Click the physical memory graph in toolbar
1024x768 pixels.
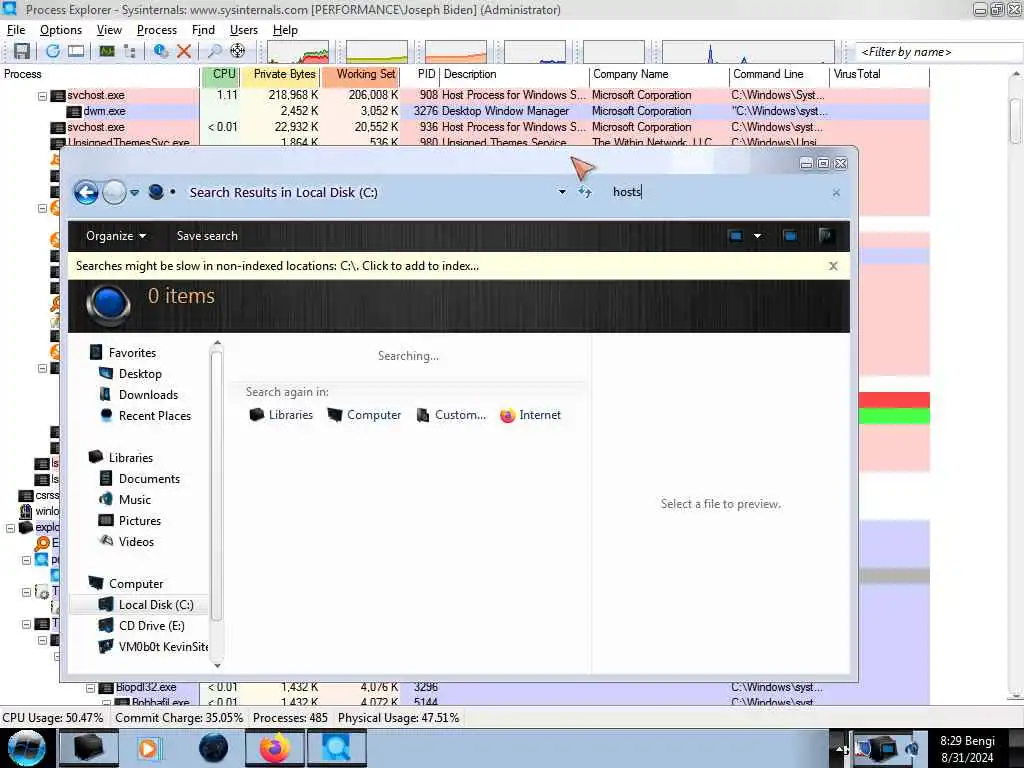pos(456,52)
